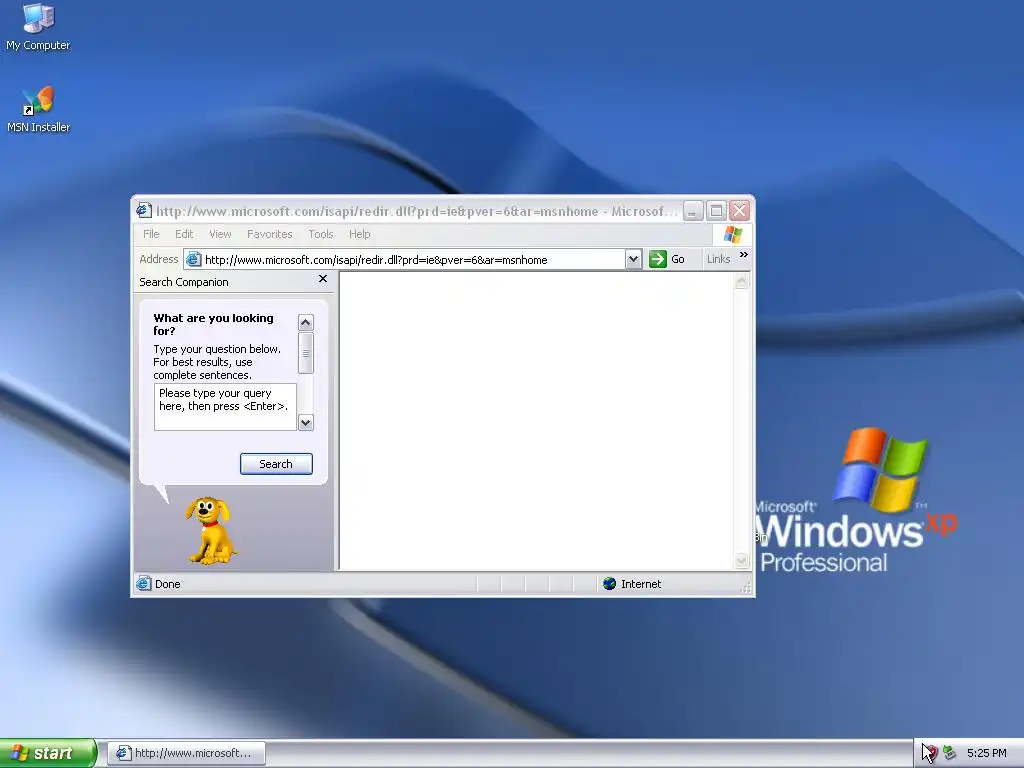Screen dimensions: 1024x768
Task: Click the search query text box
Action: (225, 407)
